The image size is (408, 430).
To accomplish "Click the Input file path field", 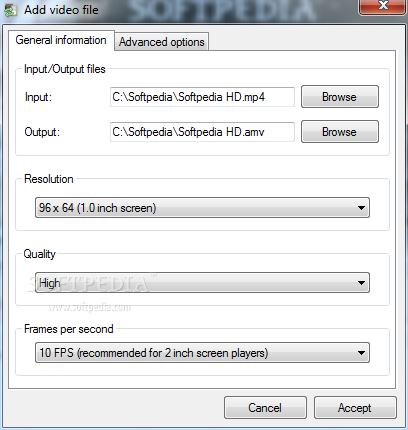I will coord(202,97).
